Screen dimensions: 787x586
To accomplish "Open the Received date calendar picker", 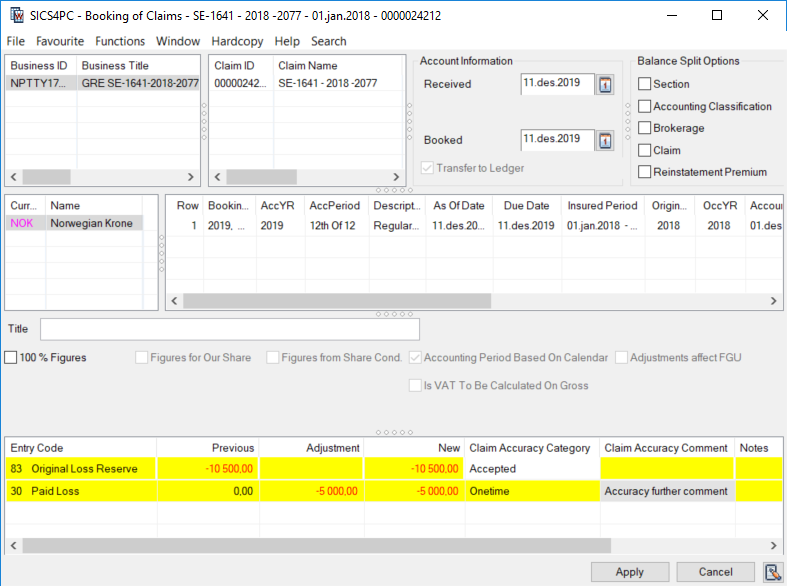I will click(605, 85).
